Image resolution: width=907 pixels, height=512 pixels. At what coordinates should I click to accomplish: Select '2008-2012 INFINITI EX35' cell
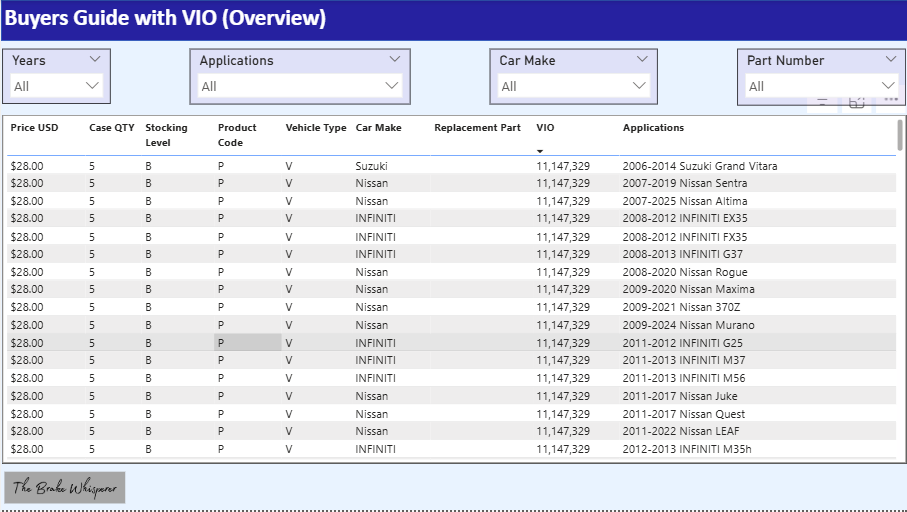[685, 219]
